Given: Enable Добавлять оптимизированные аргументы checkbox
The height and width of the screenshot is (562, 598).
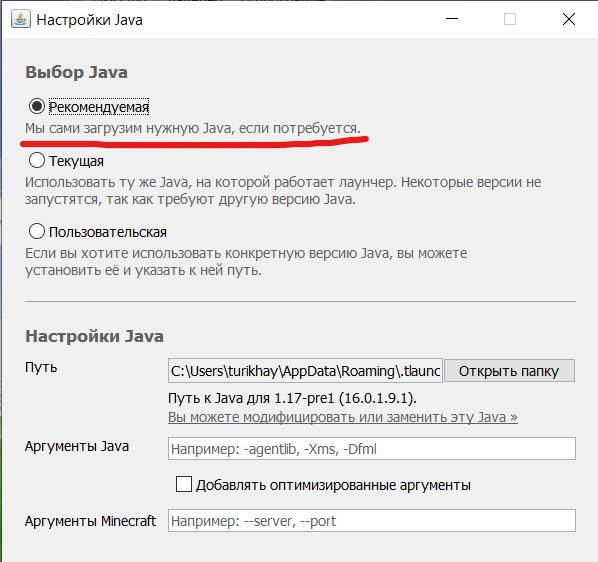Looking at the screenshot, I should point(184,484).
